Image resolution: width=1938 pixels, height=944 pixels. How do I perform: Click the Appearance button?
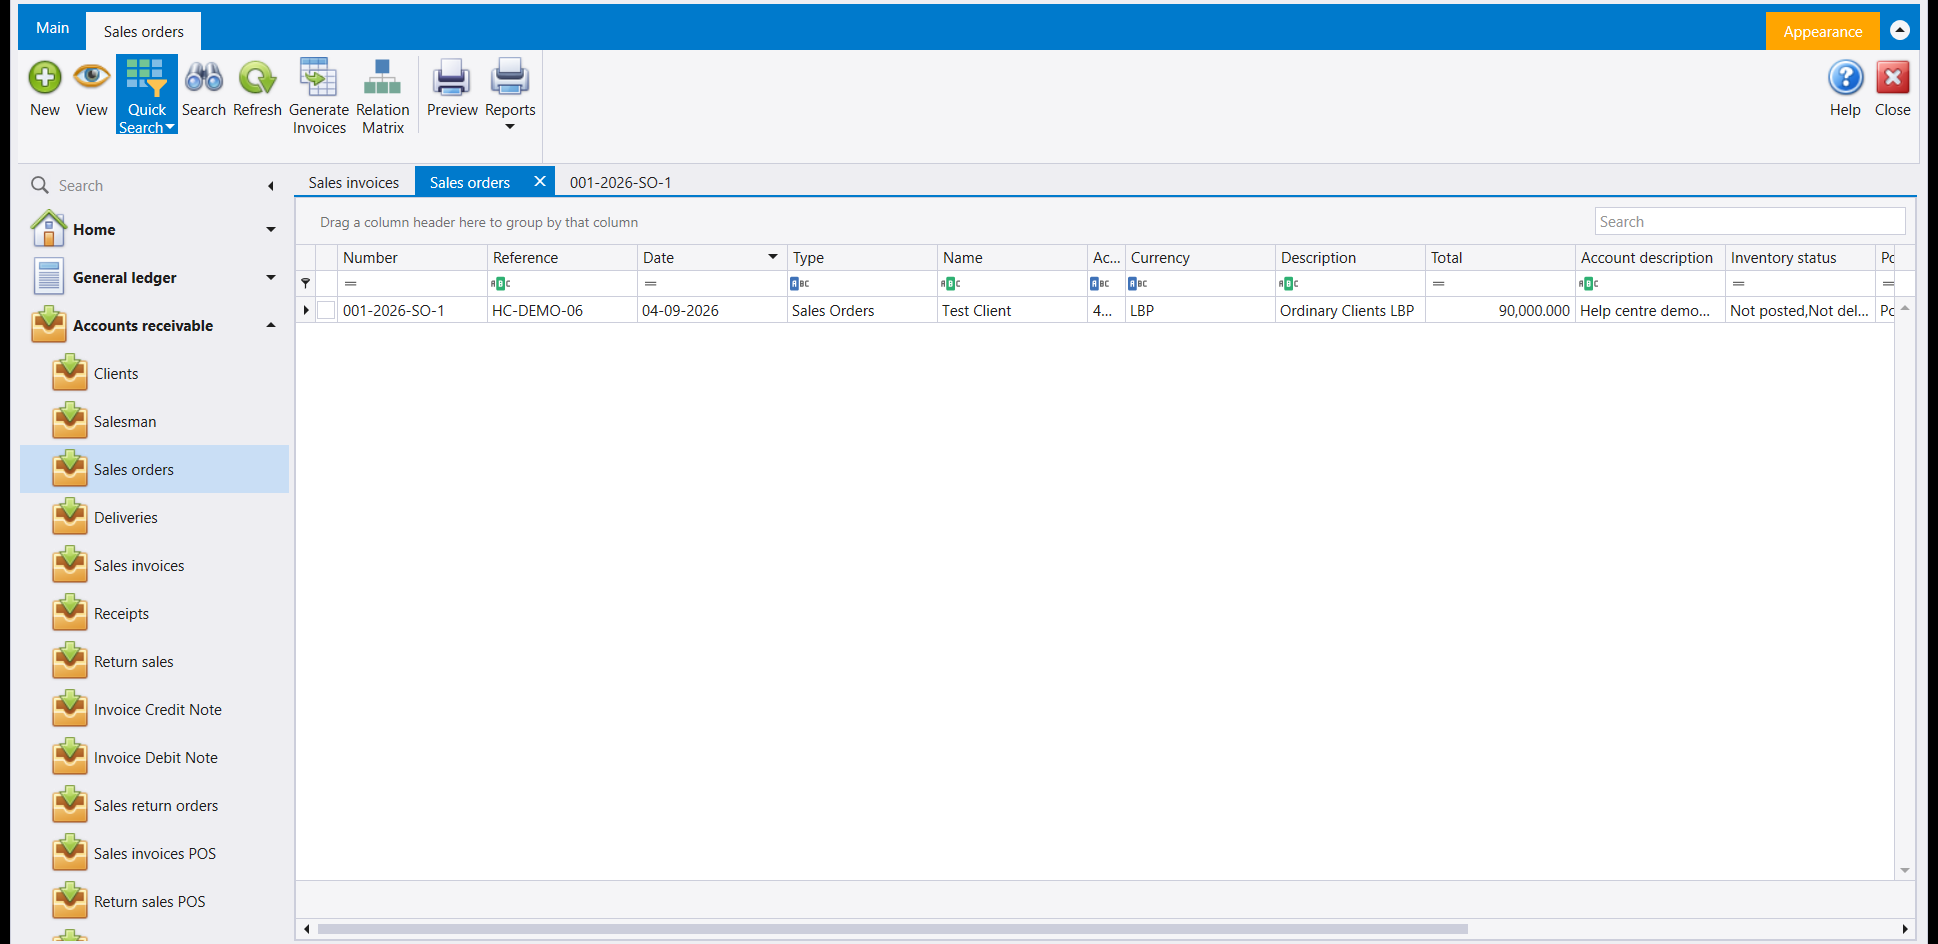pyautogui.click(x=1822, y=32)
